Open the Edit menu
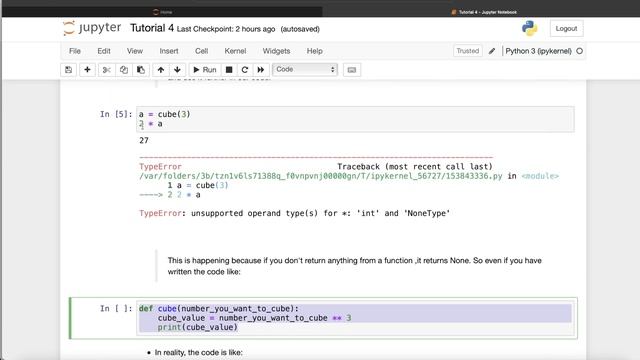 tap(104, 51)
